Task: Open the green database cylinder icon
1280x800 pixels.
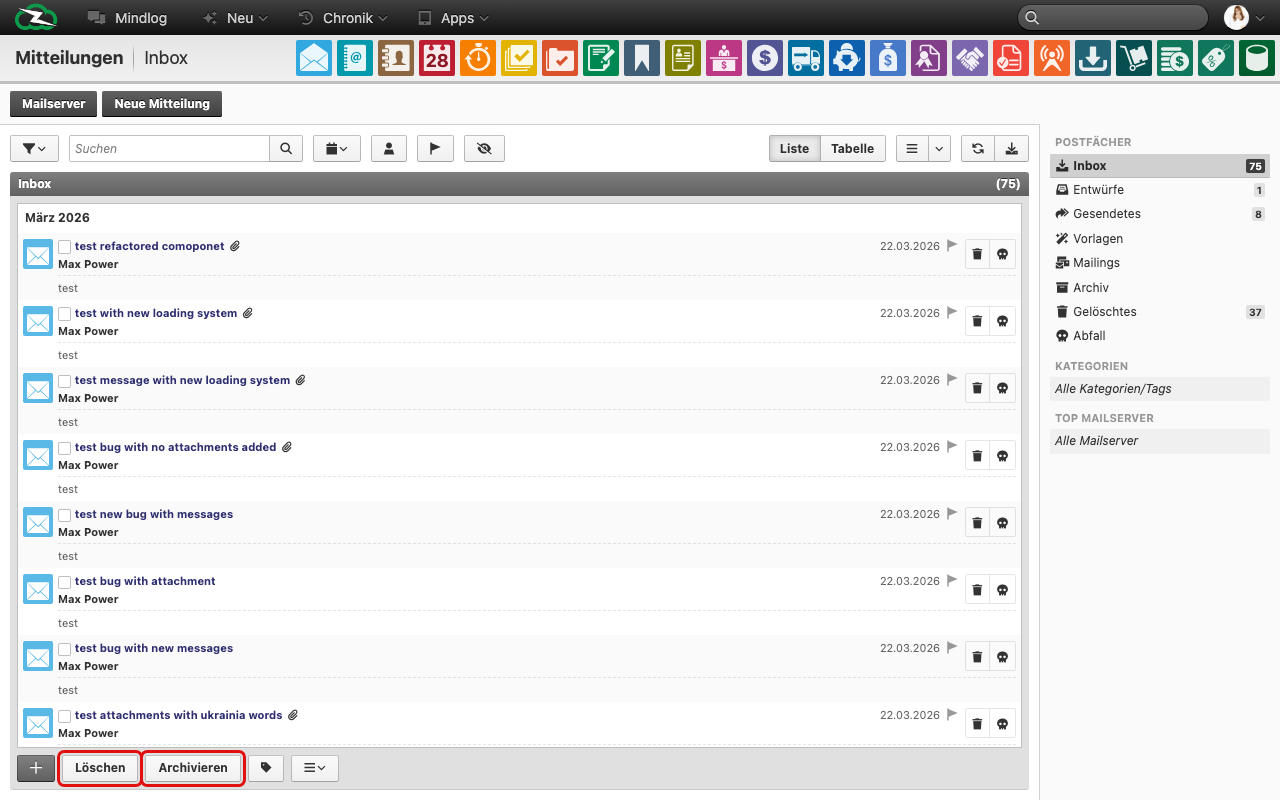Action: point(1257,58)
